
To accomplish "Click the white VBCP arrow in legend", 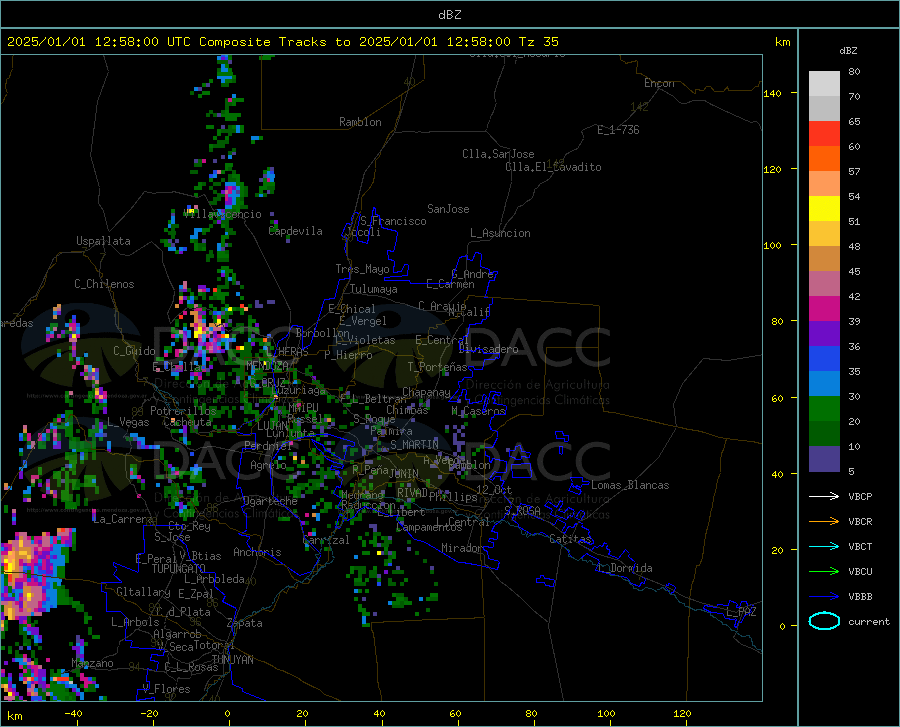I will point(824,496).
